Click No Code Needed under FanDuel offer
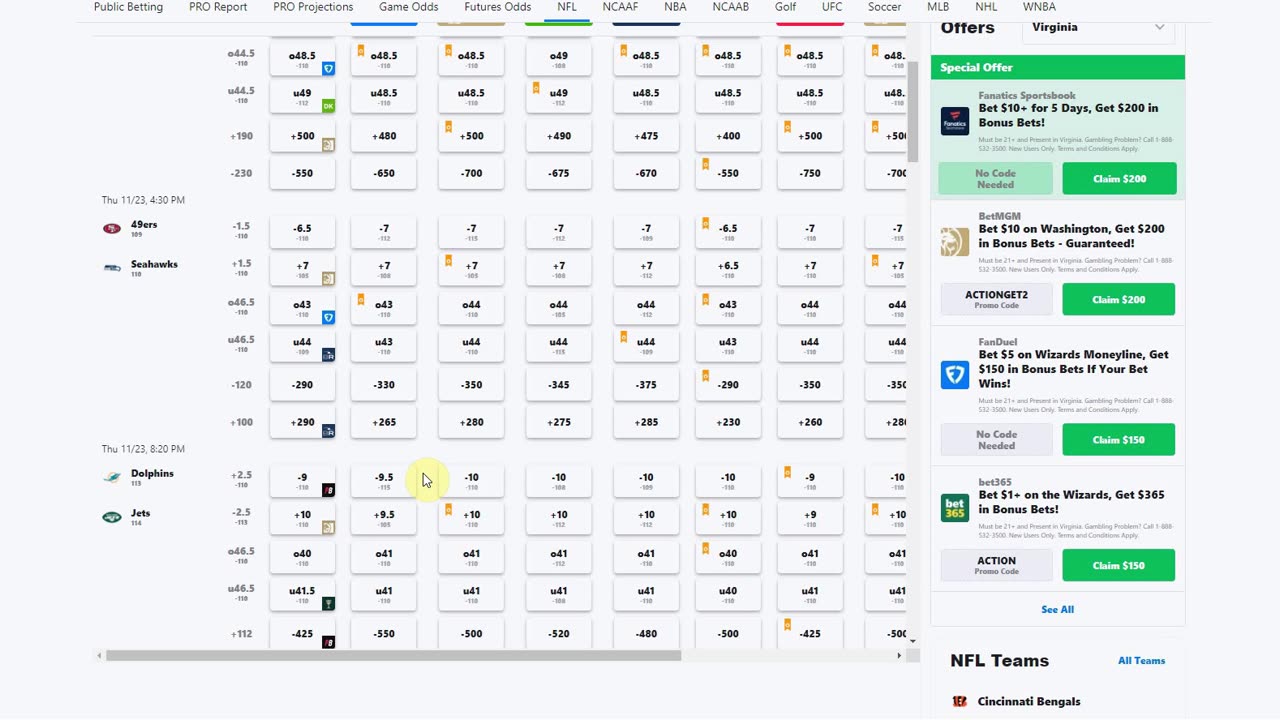This screenshot has height=720, width=1280. point(996,440)
